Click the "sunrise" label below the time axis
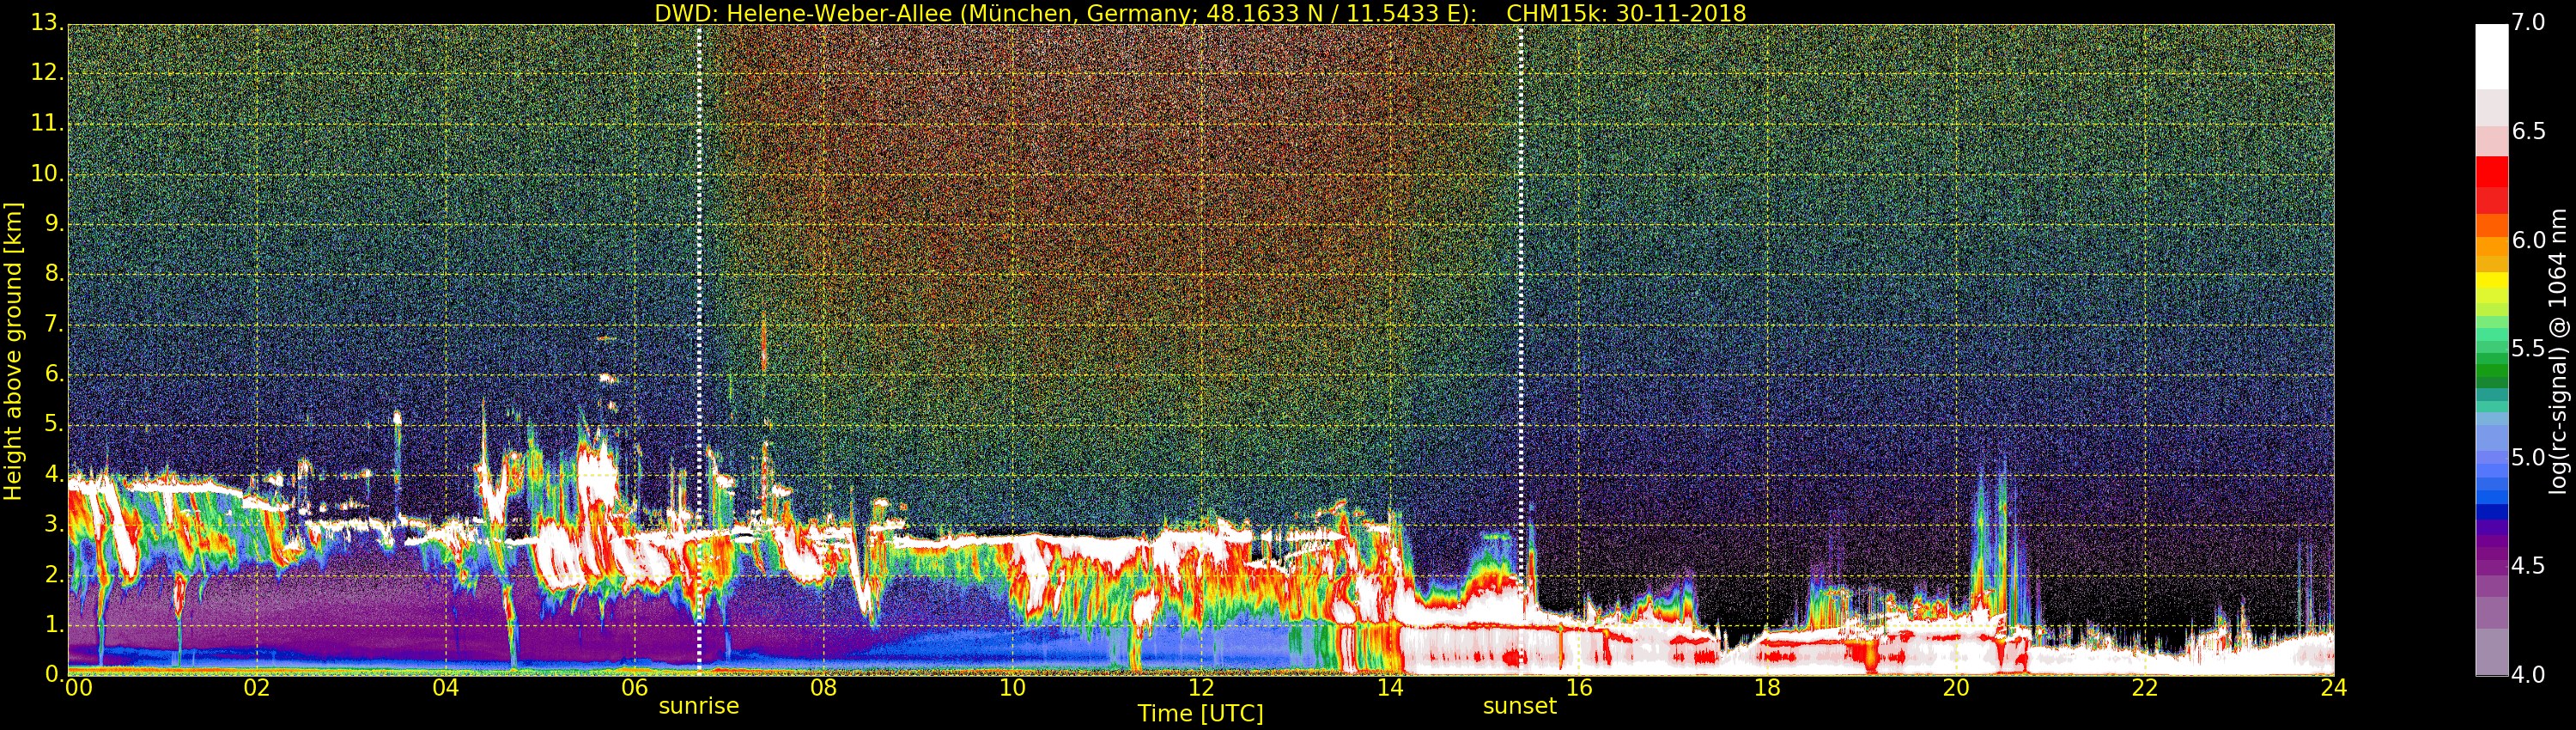 pos(699,706)
